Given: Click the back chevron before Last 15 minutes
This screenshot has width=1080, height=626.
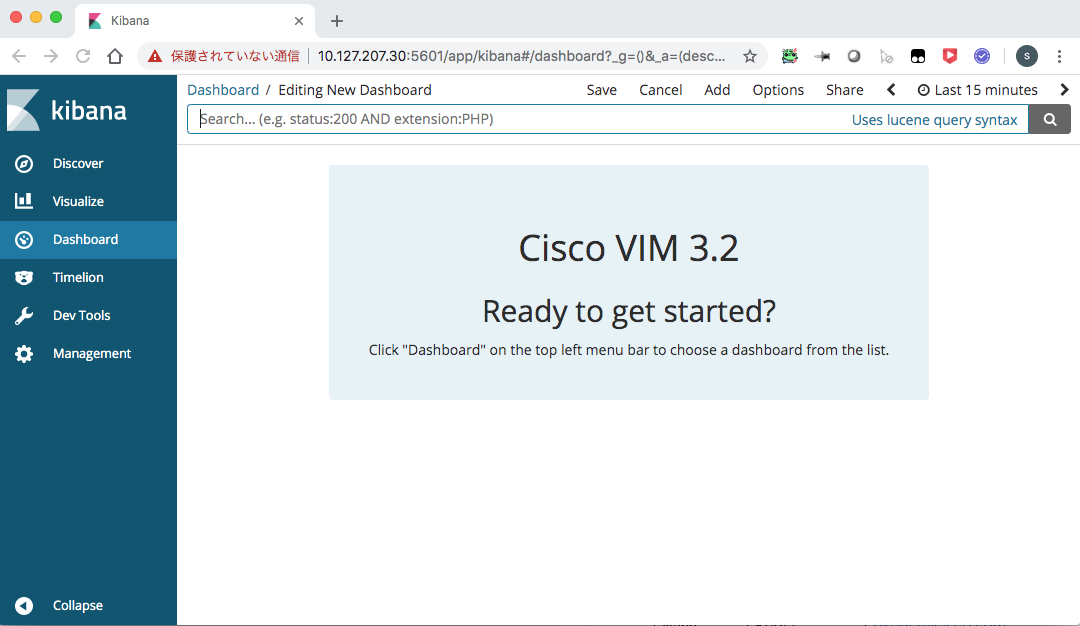Looking at the screenshot, I should click(890, 89).
